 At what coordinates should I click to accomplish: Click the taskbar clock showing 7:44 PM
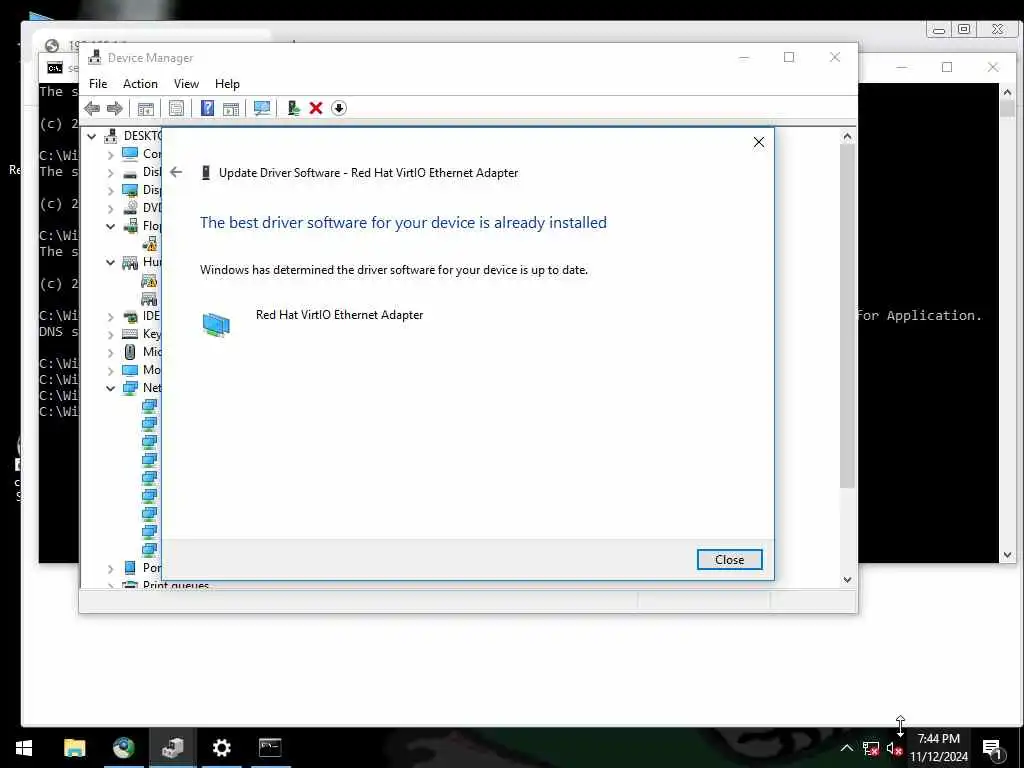coord(938,748)
